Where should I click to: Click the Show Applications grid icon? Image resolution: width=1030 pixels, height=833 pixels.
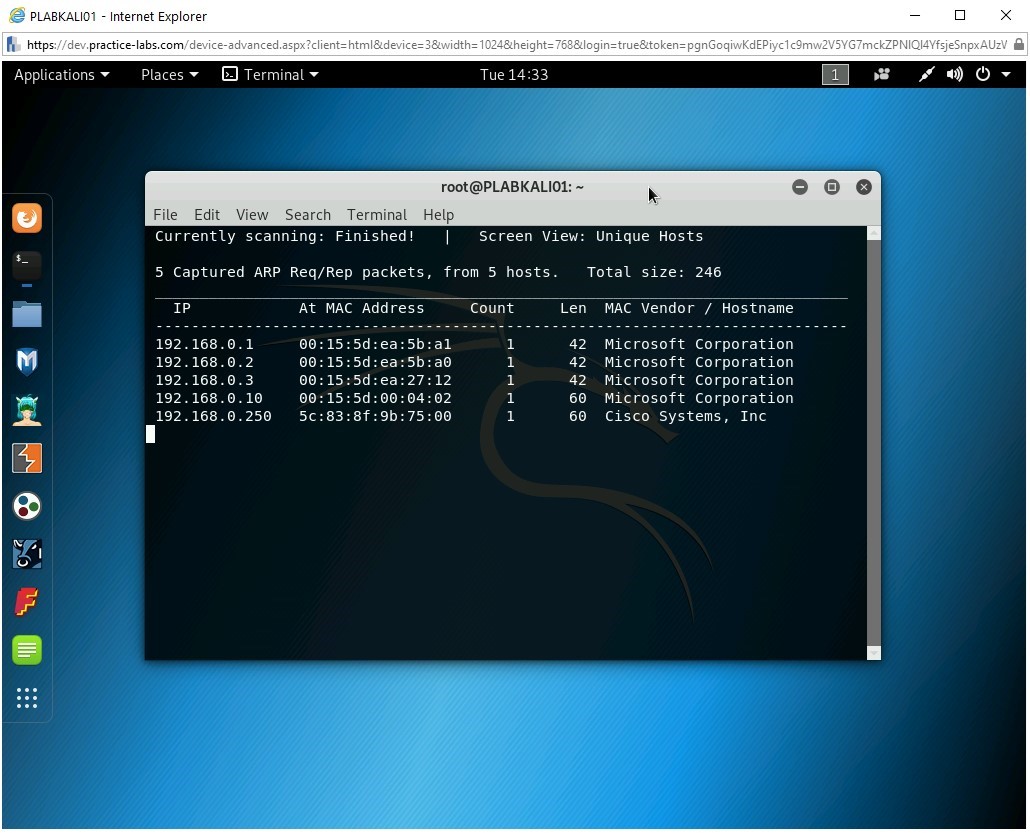(27, 698)
